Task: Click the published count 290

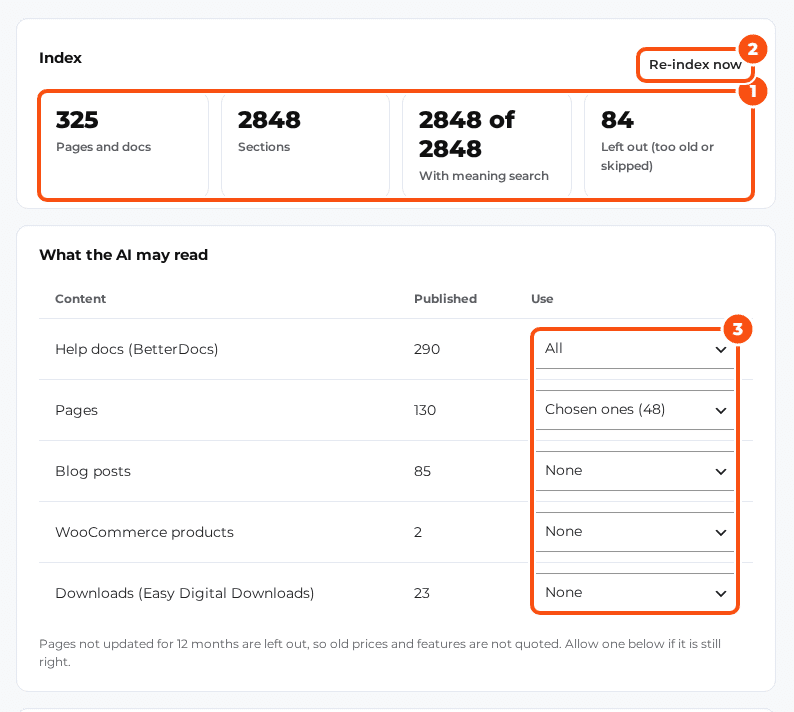Action: coord(427,349)
